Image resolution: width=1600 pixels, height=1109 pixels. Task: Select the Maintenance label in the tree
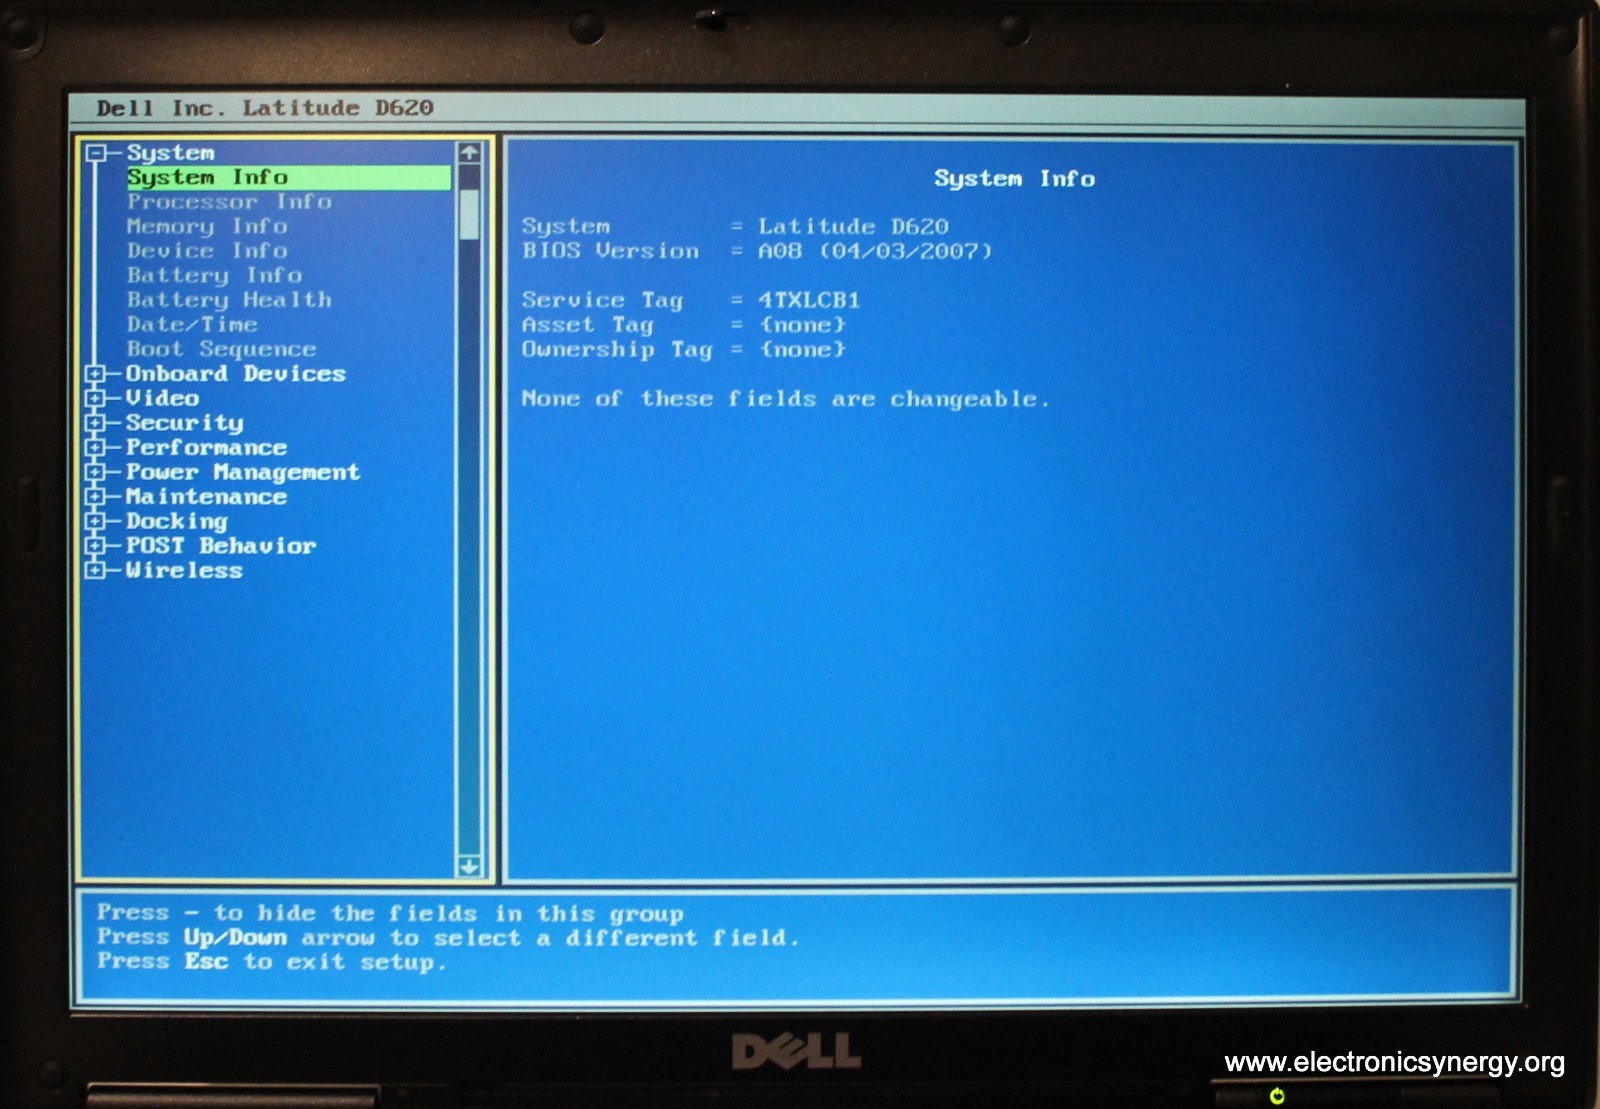[x=206, y=496]
